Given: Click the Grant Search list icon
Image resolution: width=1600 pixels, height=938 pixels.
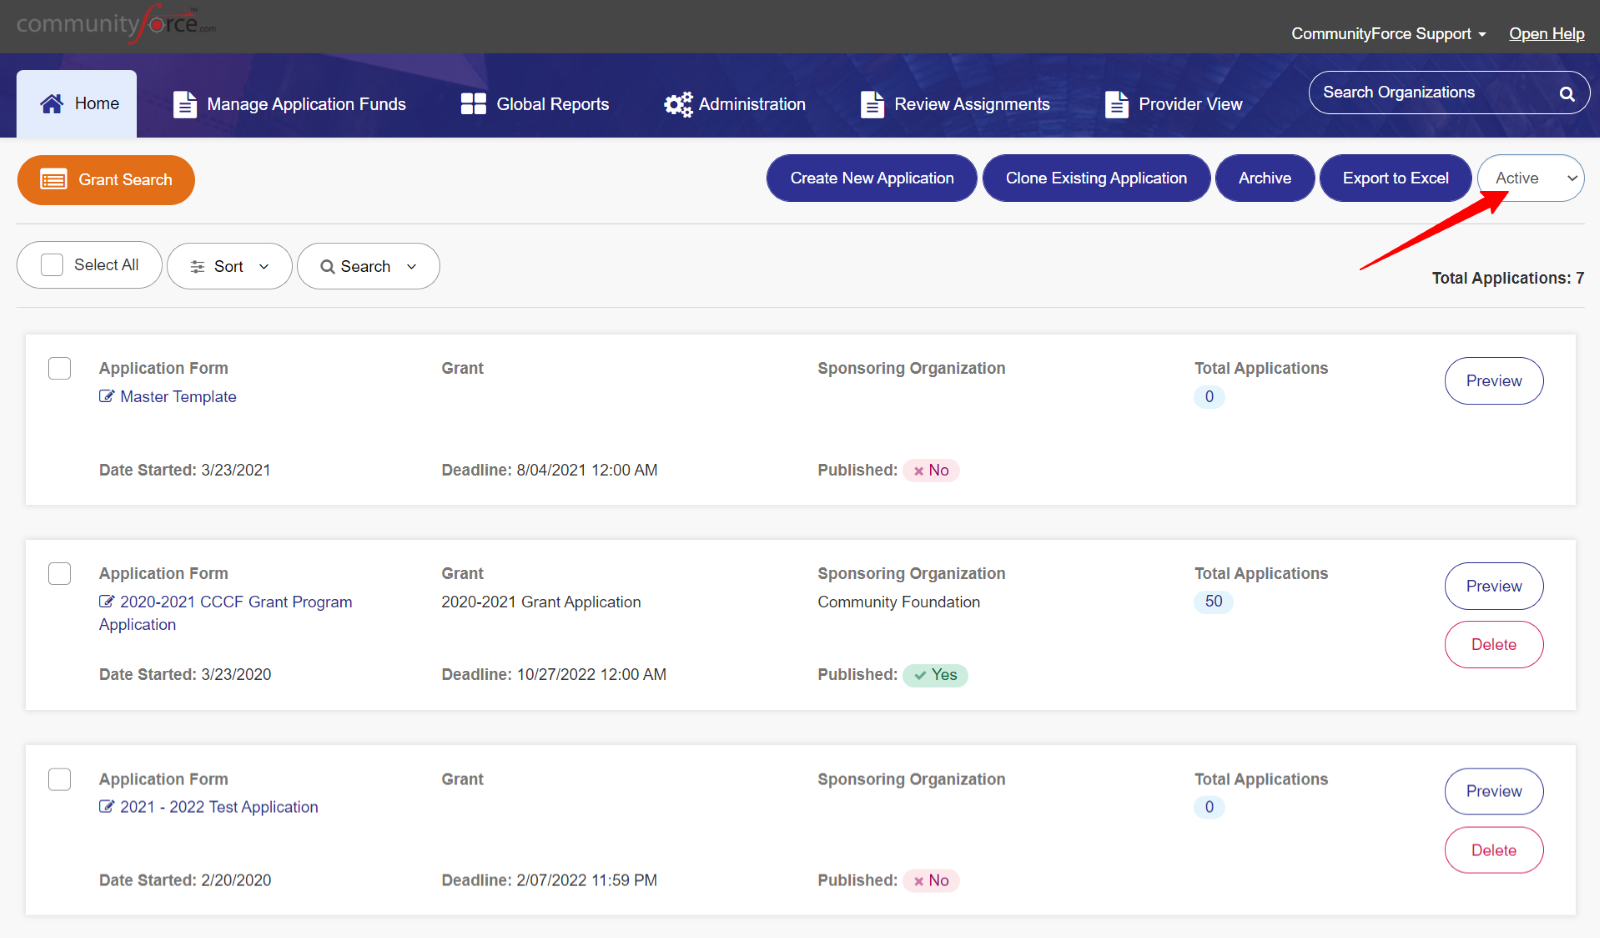Looking at the screenshot, I should click(x=53, y=180).
